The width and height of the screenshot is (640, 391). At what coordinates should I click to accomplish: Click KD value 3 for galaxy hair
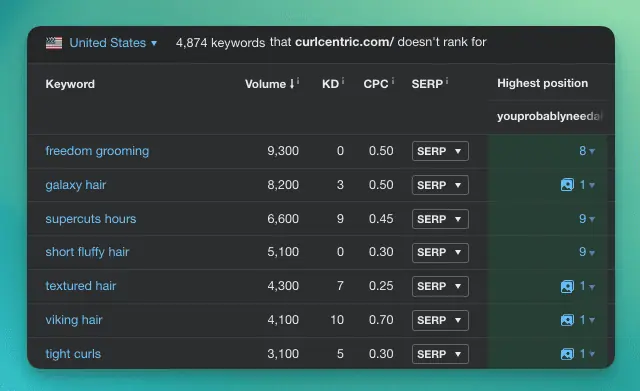tap(340, 185)
